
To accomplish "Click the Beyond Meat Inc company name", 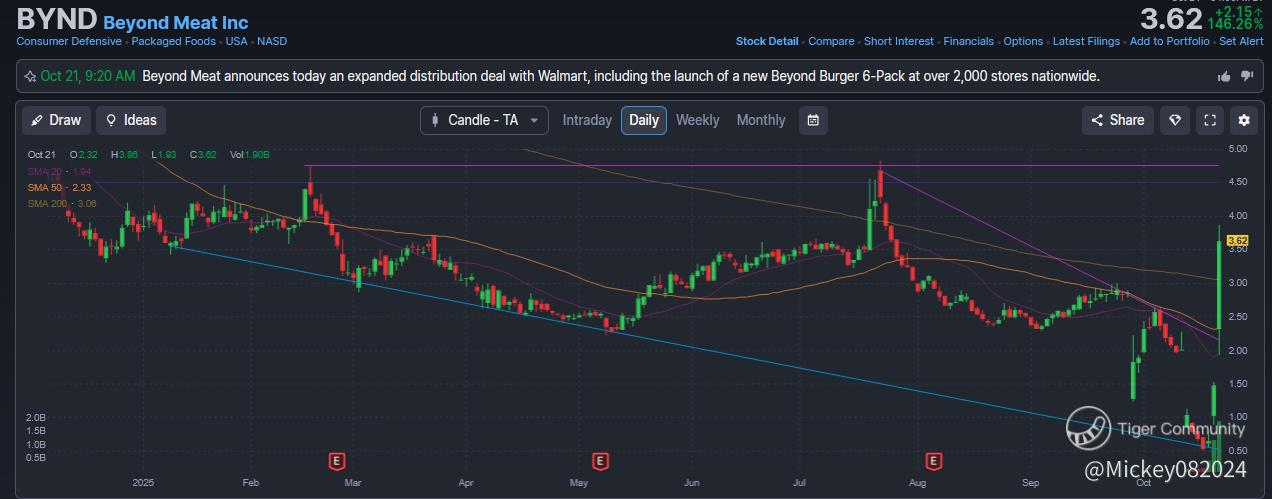I will click(176, 22).
